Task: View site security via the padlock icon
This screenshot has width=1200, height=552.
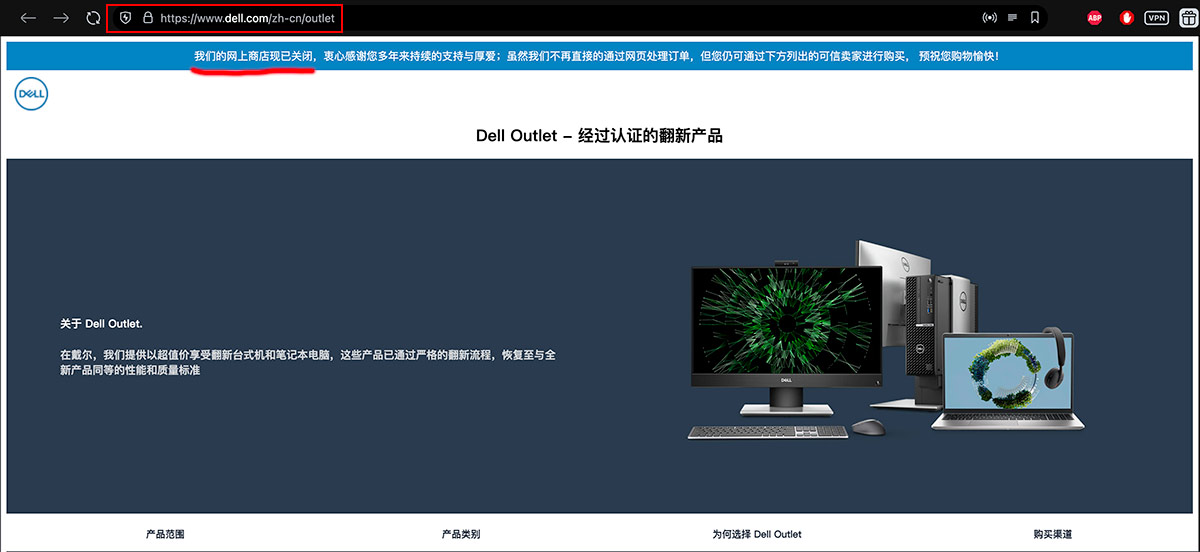Action: [x=148, y=18]
